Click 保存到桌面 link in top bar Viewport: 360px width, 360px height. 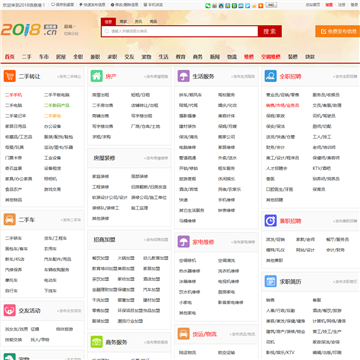(62, 5)
